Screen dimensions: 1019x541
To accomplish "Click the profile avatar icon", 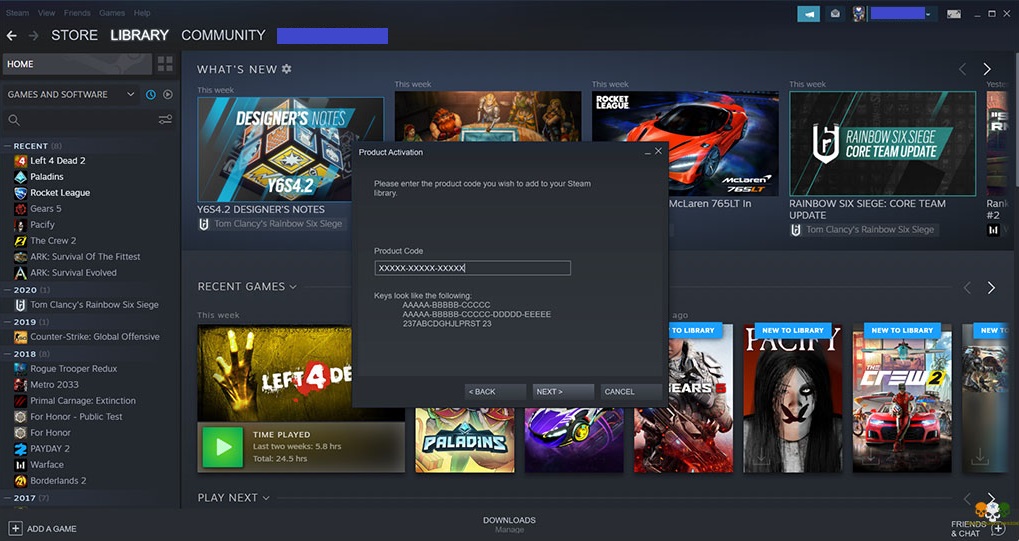I will click(x=858, y=14).
